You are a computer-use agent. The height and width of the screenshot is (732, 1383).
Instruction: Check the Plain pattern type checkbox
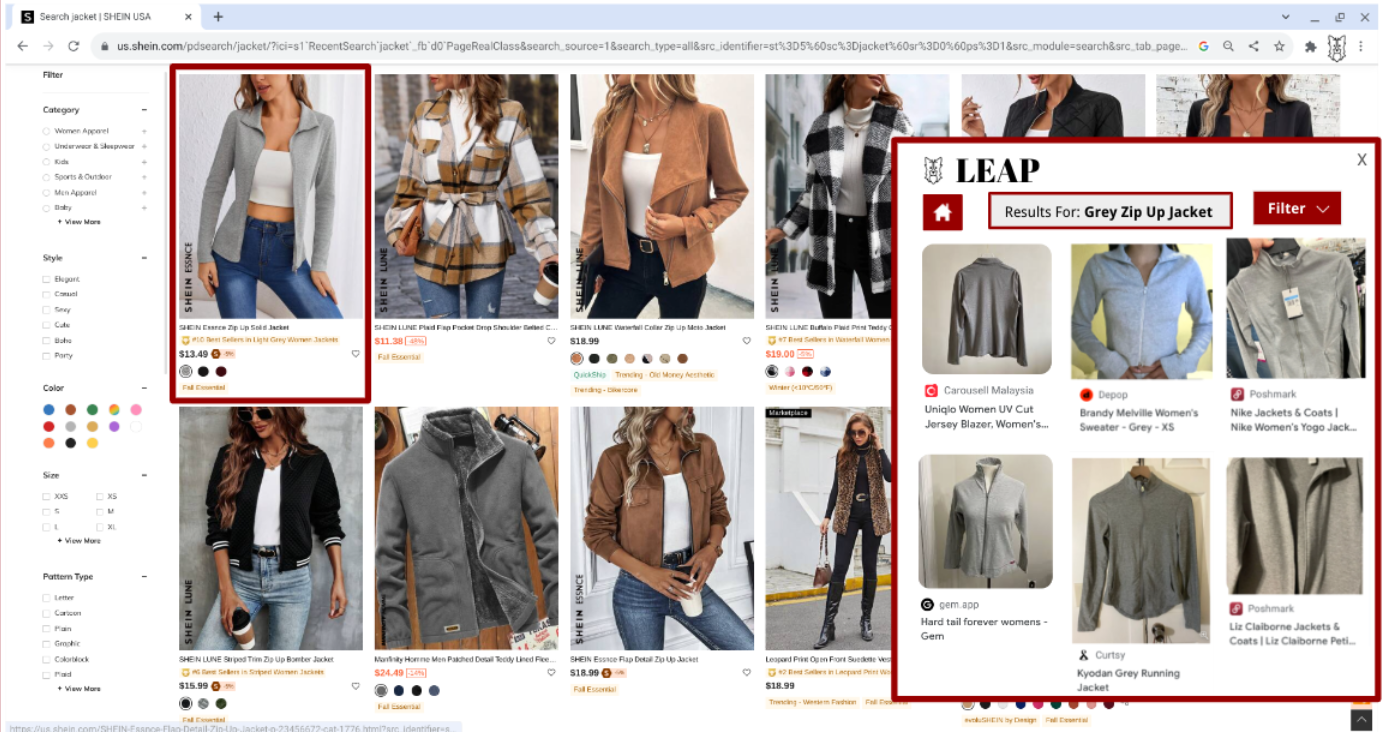[46, 629]
